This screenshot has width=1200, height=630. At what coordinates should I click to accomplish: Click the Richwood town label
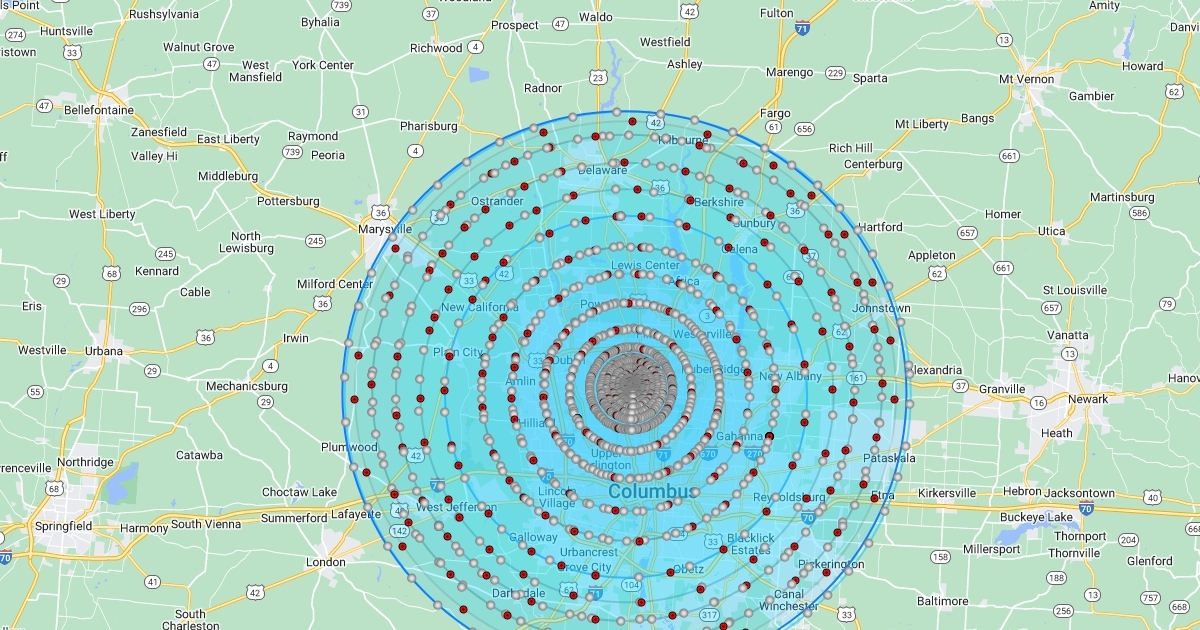[436, 48]
